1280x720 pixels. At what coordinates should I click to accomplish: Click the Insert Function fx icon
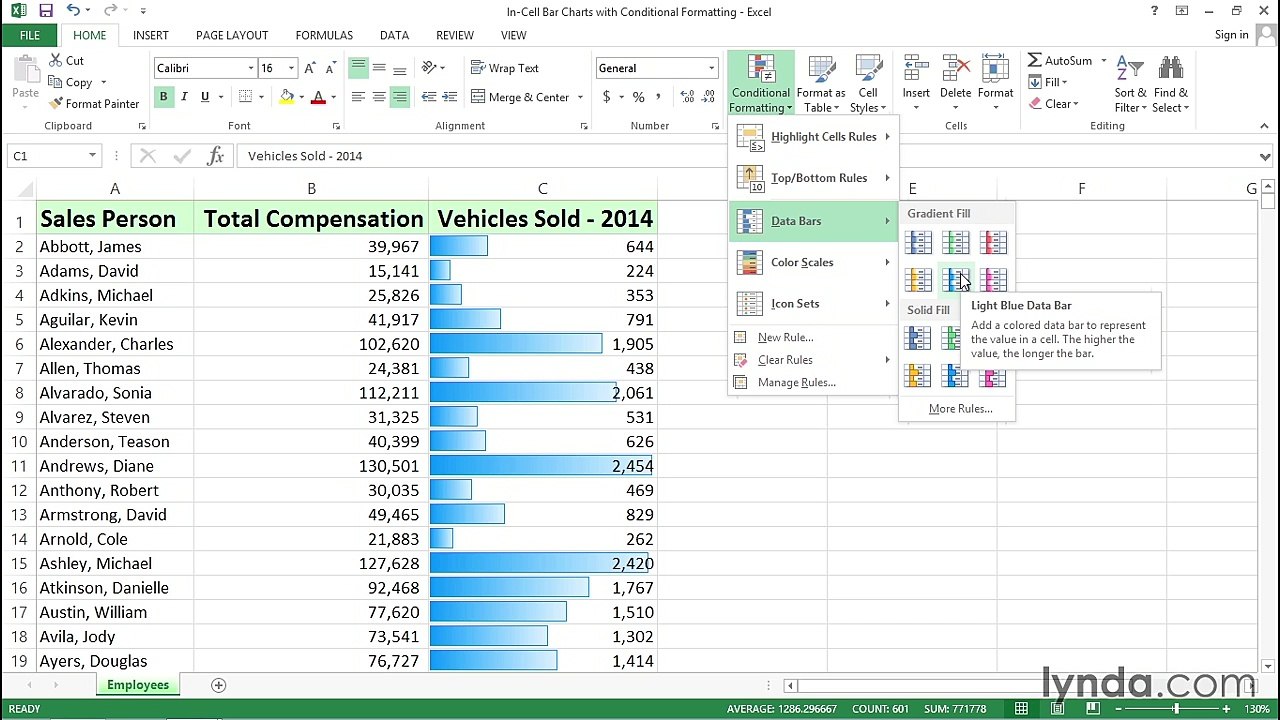click(215, 156)
